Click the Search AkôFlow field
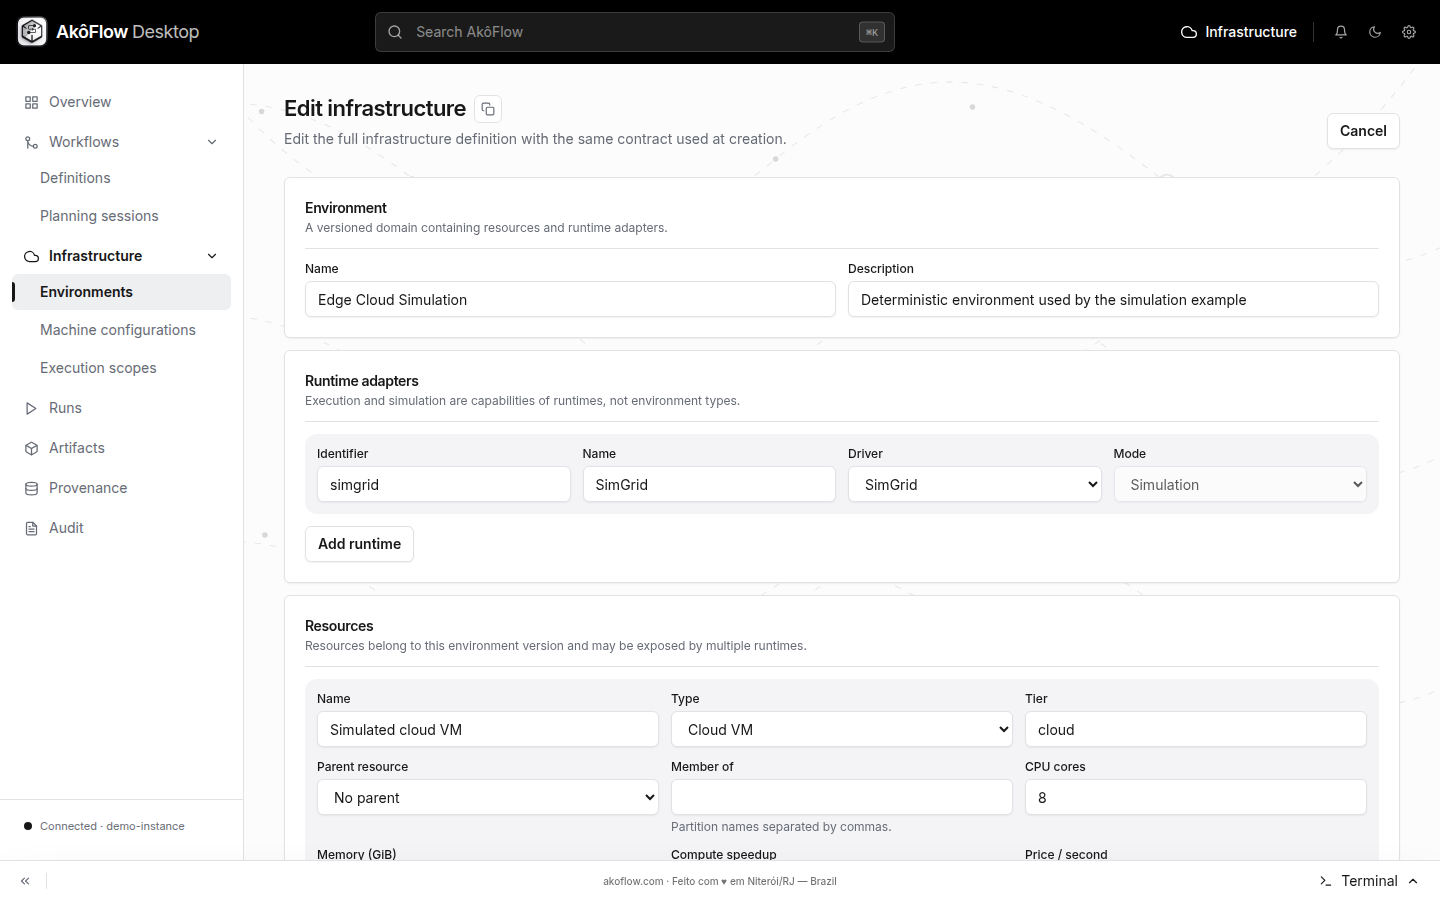The height and width of the screenshot is (900, 1440). [635, 32]
